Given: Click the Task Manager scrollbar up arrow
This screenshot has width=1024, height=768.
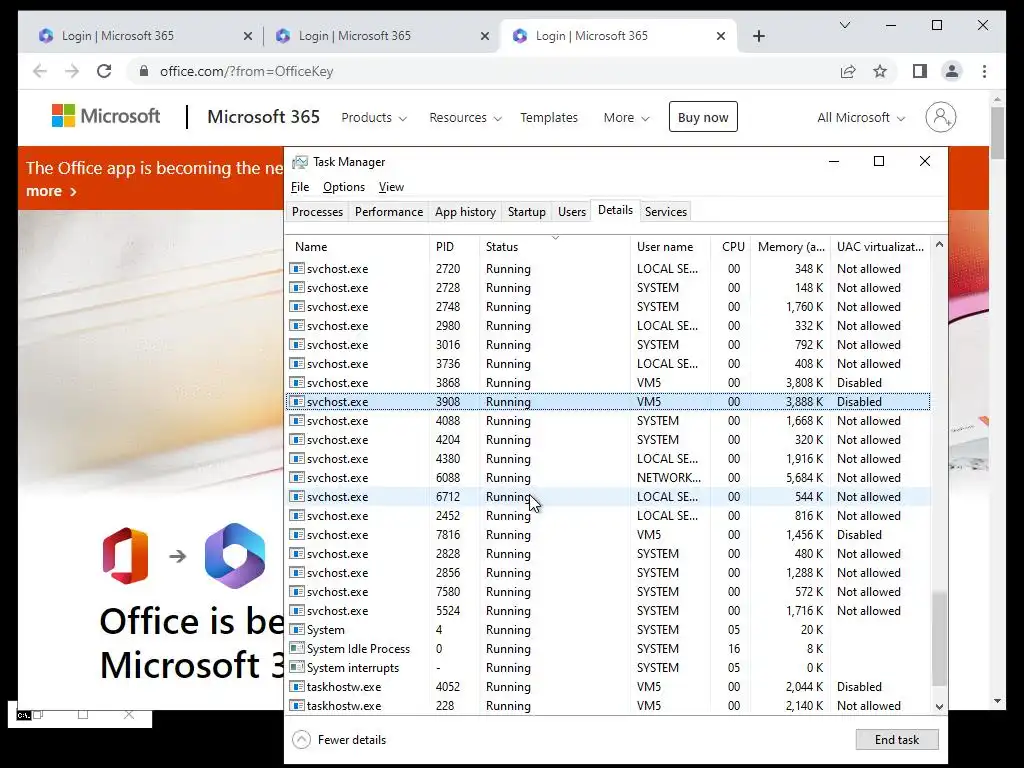Looking at the screenshot, I should (939, 245).
